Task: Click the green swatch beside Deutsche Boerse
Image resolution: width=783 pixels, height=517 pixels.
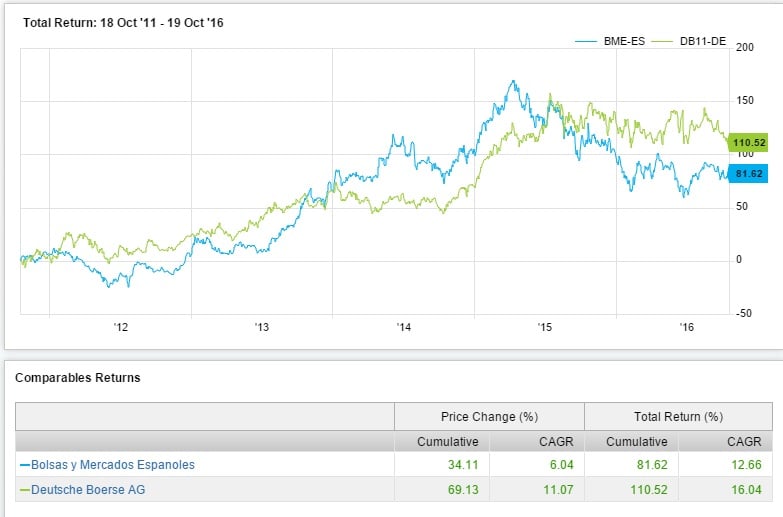Action: click(x=24, y=489)
